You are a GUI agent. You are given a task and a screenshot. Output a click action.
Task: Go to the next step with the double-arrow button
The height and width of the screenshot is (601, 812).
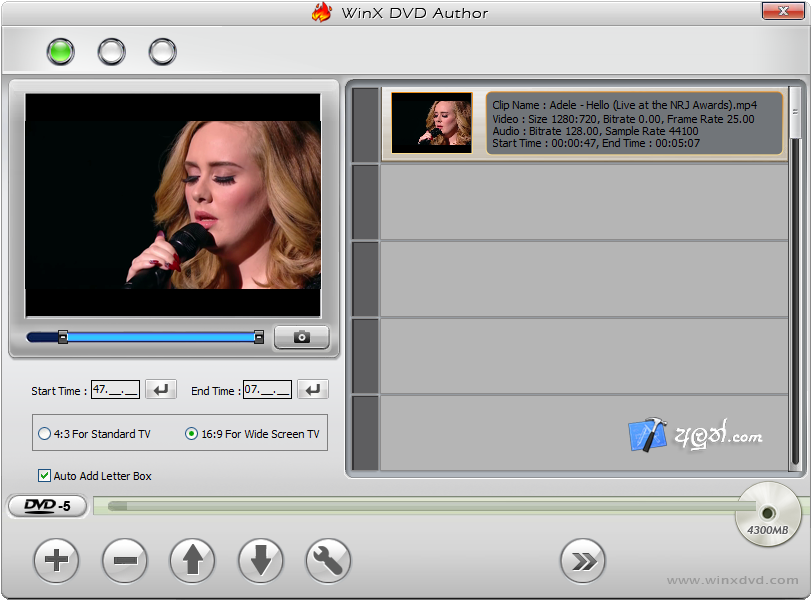583,561
